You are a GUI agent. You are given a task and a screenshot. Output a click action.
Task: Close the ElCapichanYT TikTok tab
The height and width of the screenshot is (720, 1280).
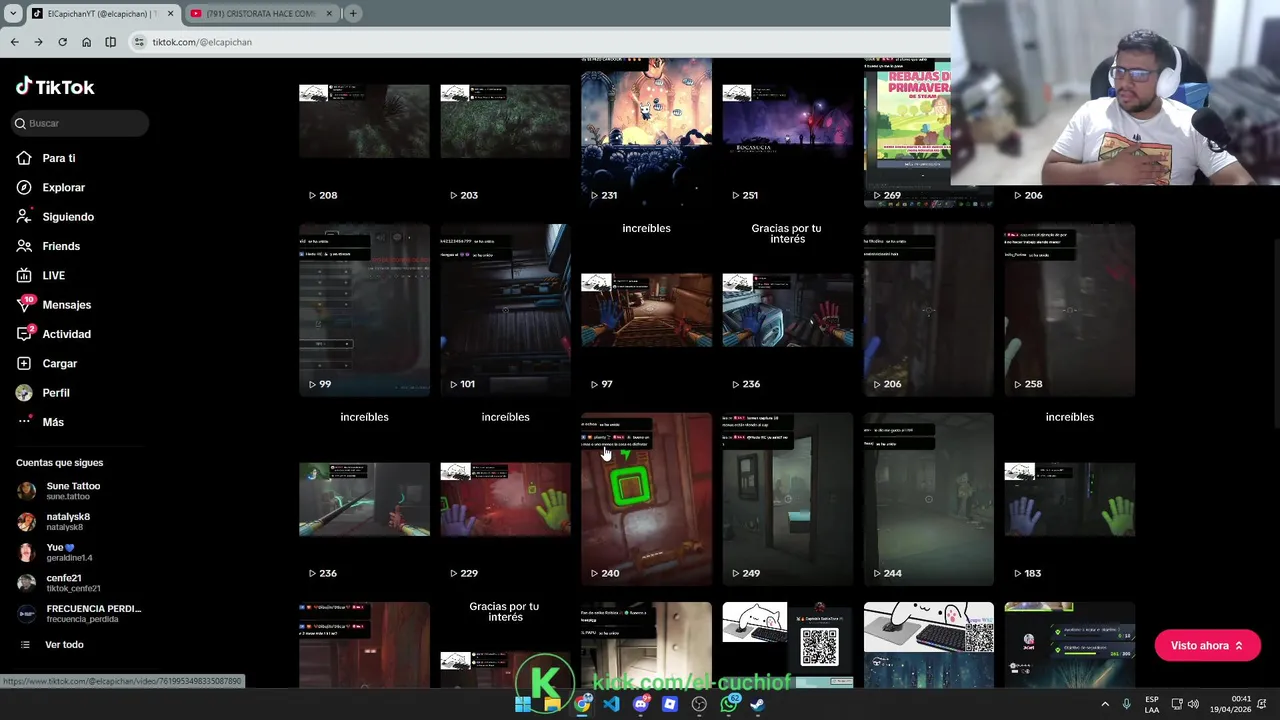point(170,14)
